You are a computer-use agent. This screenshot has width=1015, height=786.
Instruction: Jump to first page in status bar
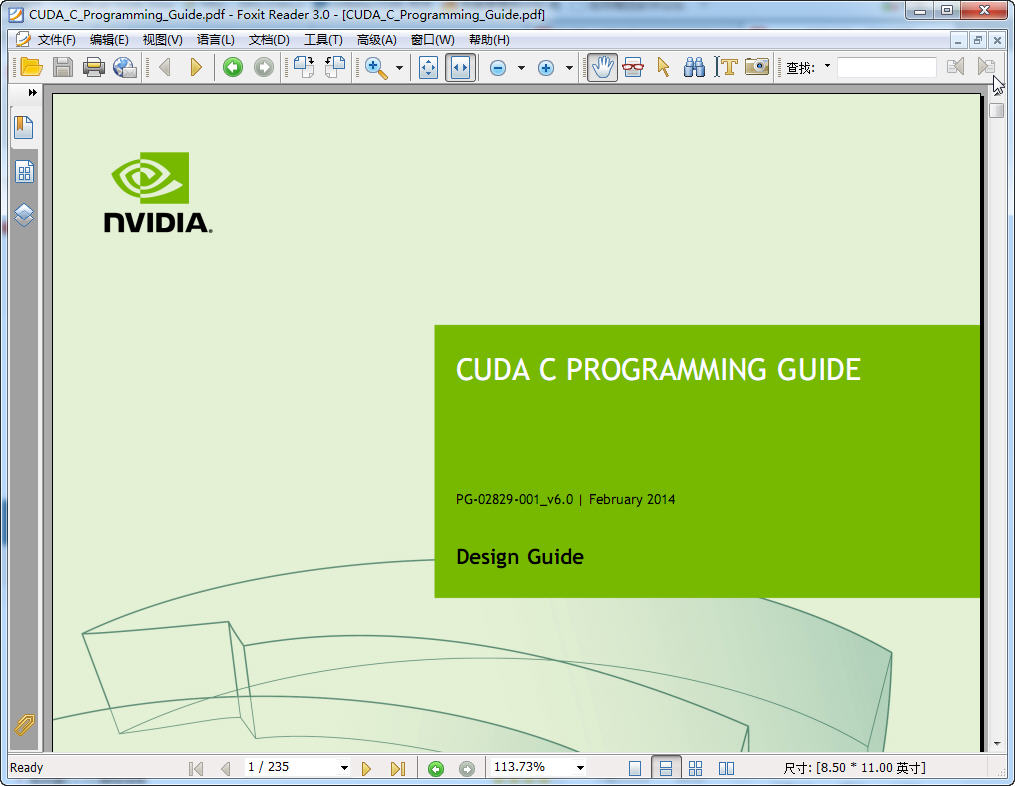(195, 769)
